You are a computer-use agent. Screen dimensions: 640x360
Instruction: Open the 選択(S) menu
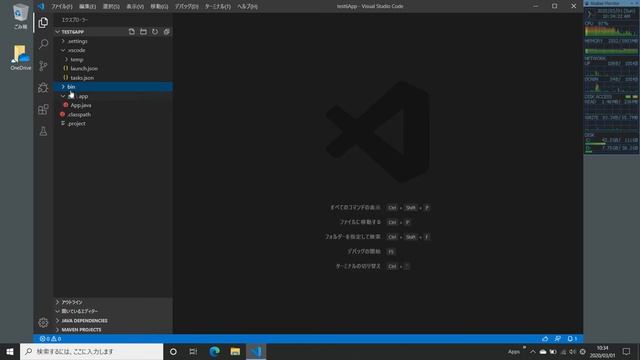(111, 7)
